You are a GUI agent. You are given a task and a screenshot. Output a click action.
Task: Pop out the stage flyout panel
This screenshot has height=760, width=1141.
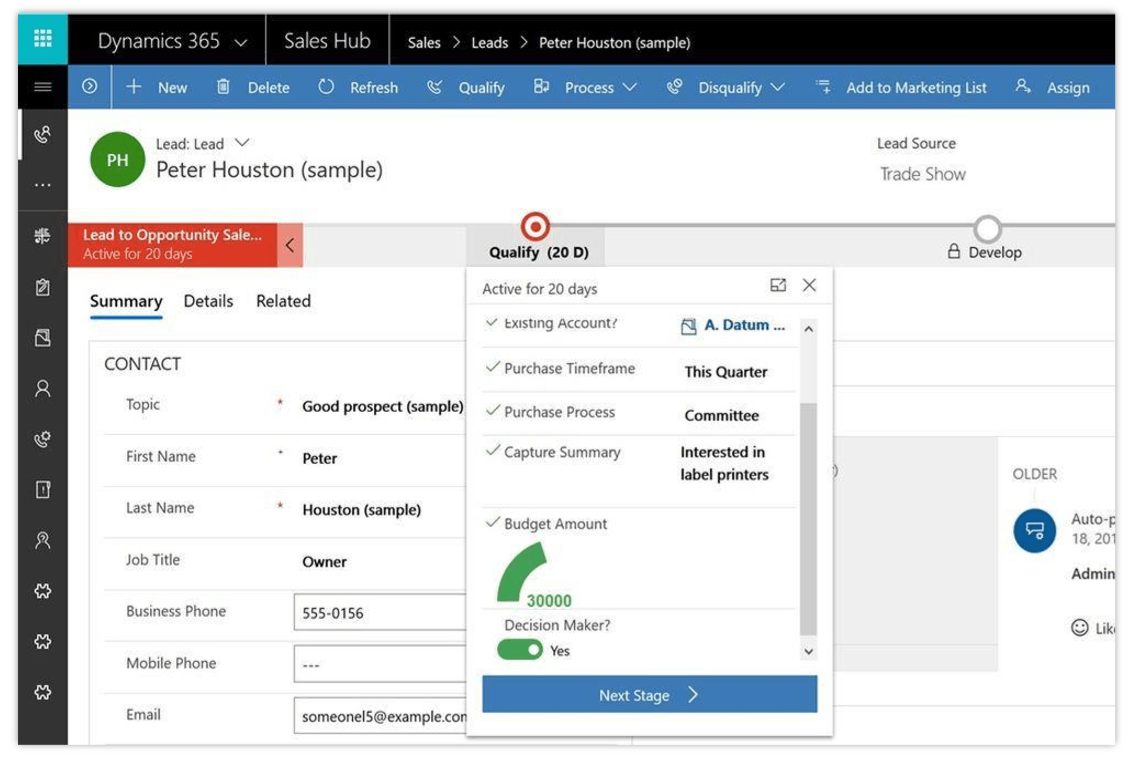[x=778, y=285]
